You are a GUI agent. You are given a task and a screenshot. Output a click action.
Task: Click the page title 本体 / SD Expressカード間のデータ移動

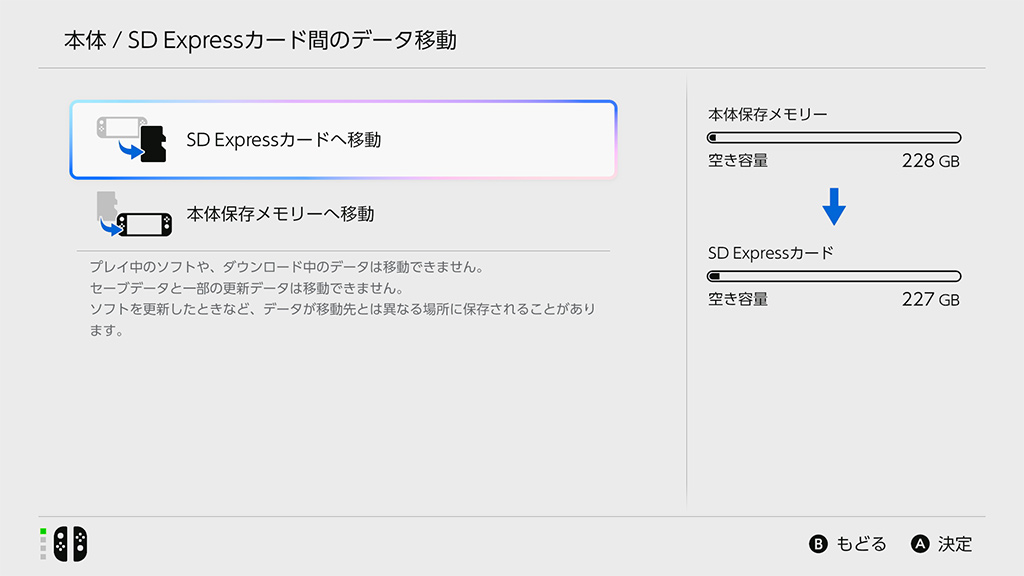pyautogui.click(x=260, y=41)
